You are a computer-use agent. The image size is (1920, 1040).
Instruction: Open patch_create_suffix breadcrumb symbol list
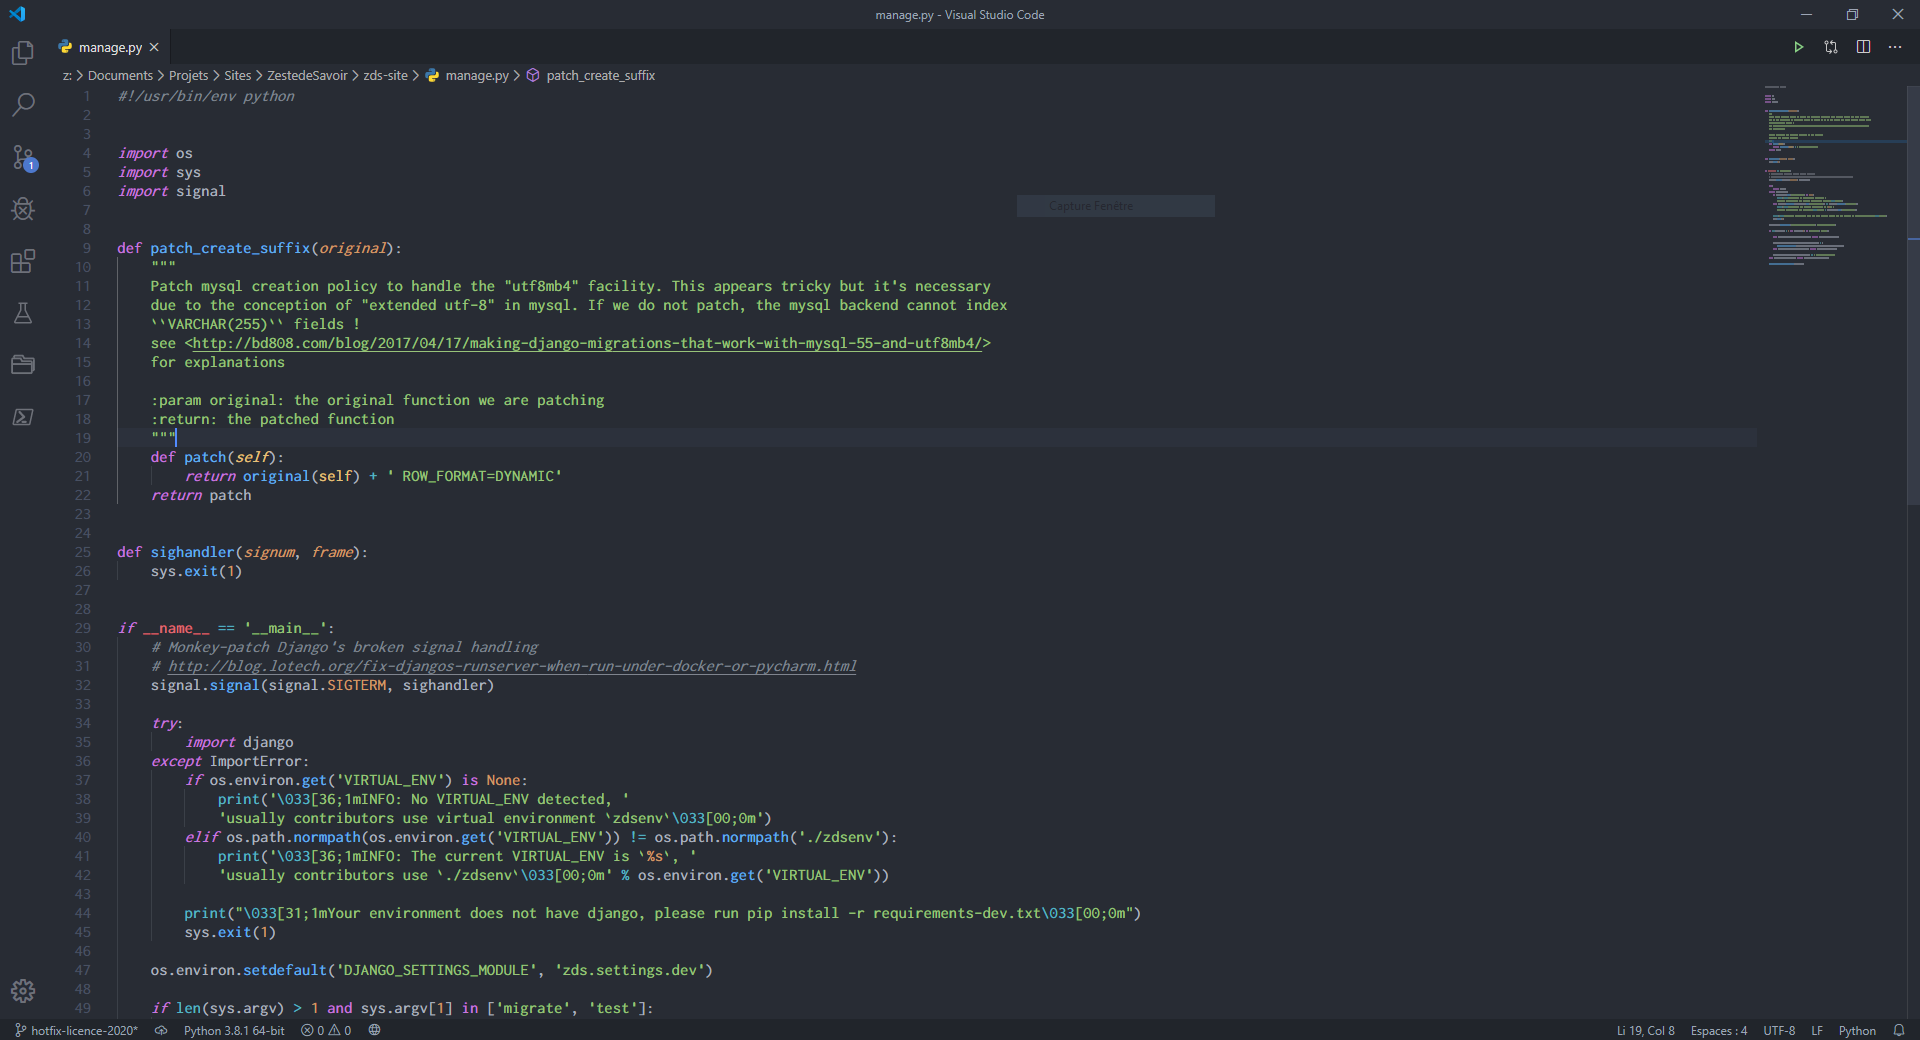[x=590, y=75]
